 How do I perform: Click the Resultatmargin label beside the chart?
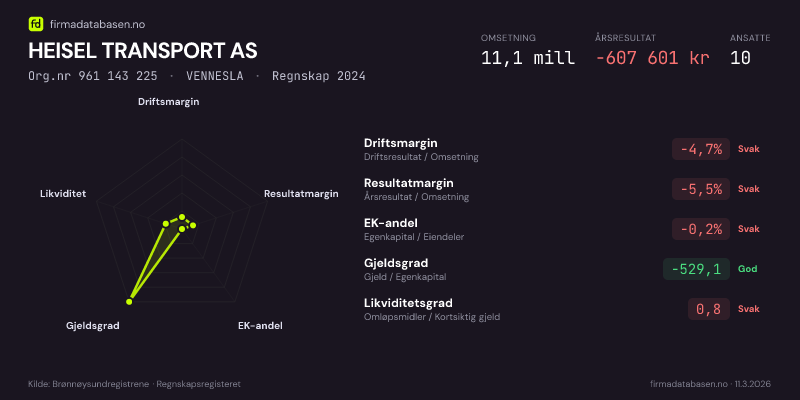(x=301, y=193)
